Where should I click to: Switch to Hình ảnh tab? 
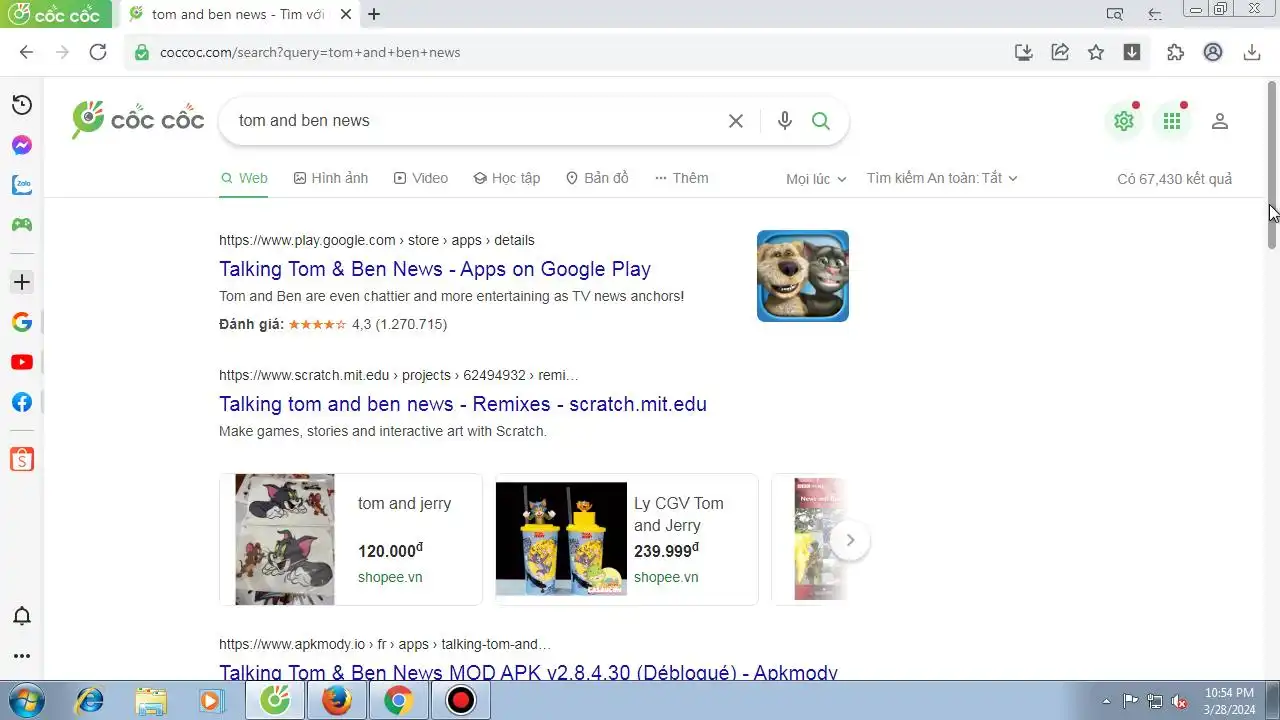[x=331, y=178]
